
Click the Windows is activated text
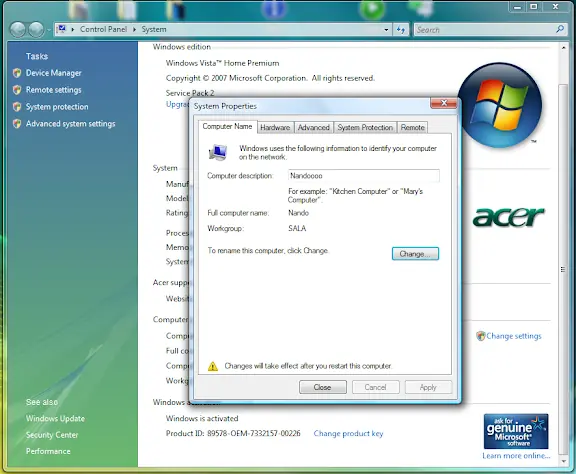202,419
